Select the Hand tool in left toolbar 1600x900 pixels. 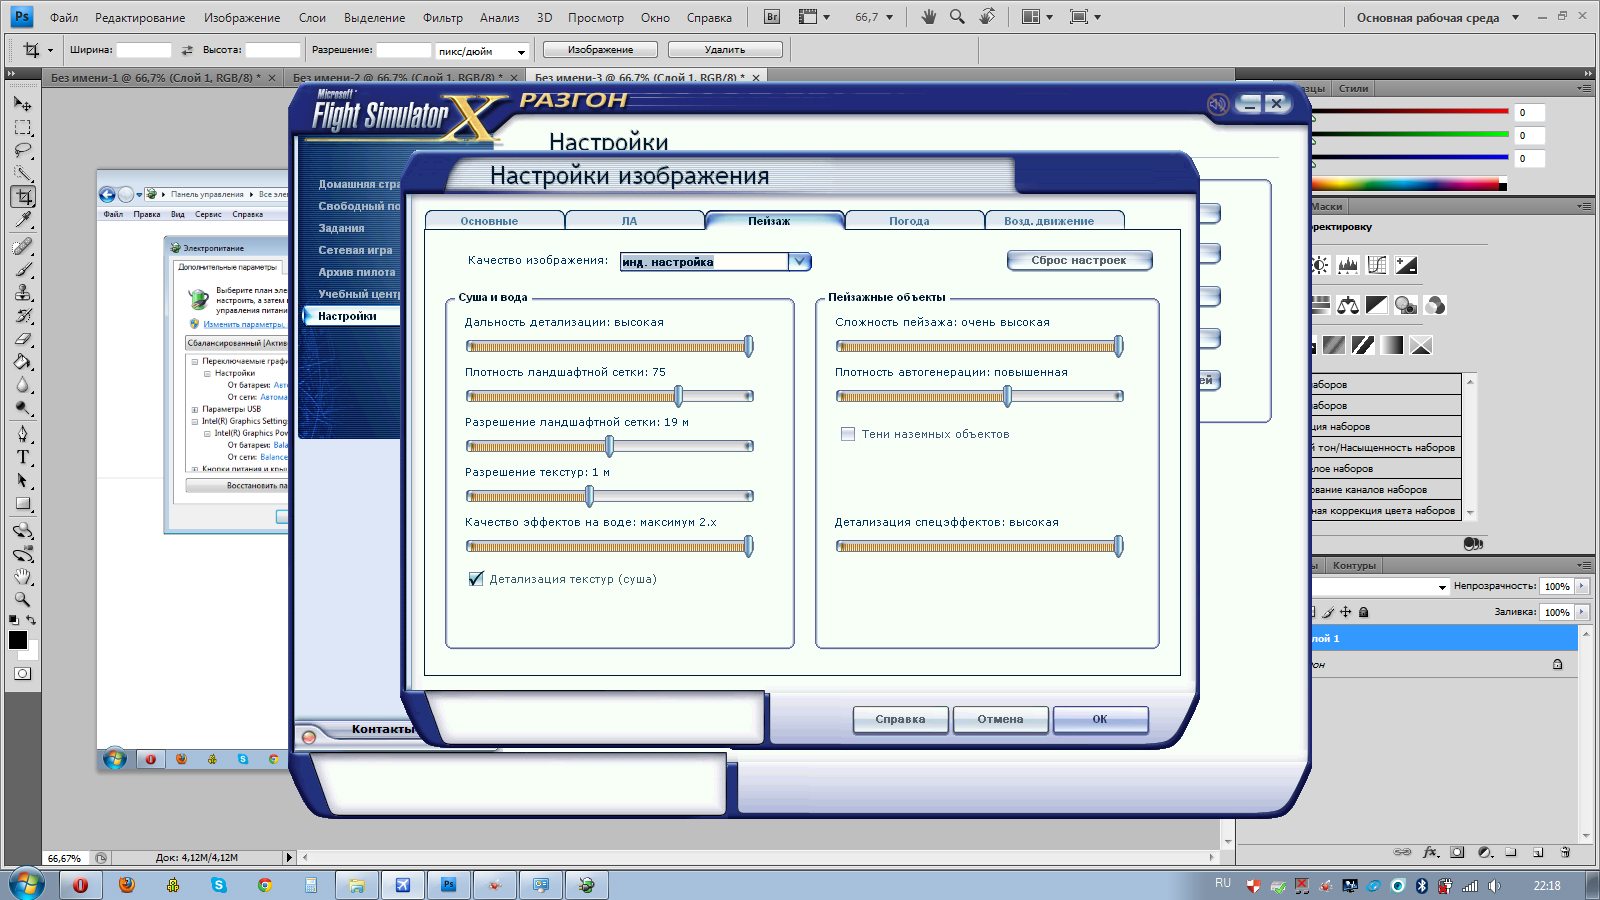point(22,576)
